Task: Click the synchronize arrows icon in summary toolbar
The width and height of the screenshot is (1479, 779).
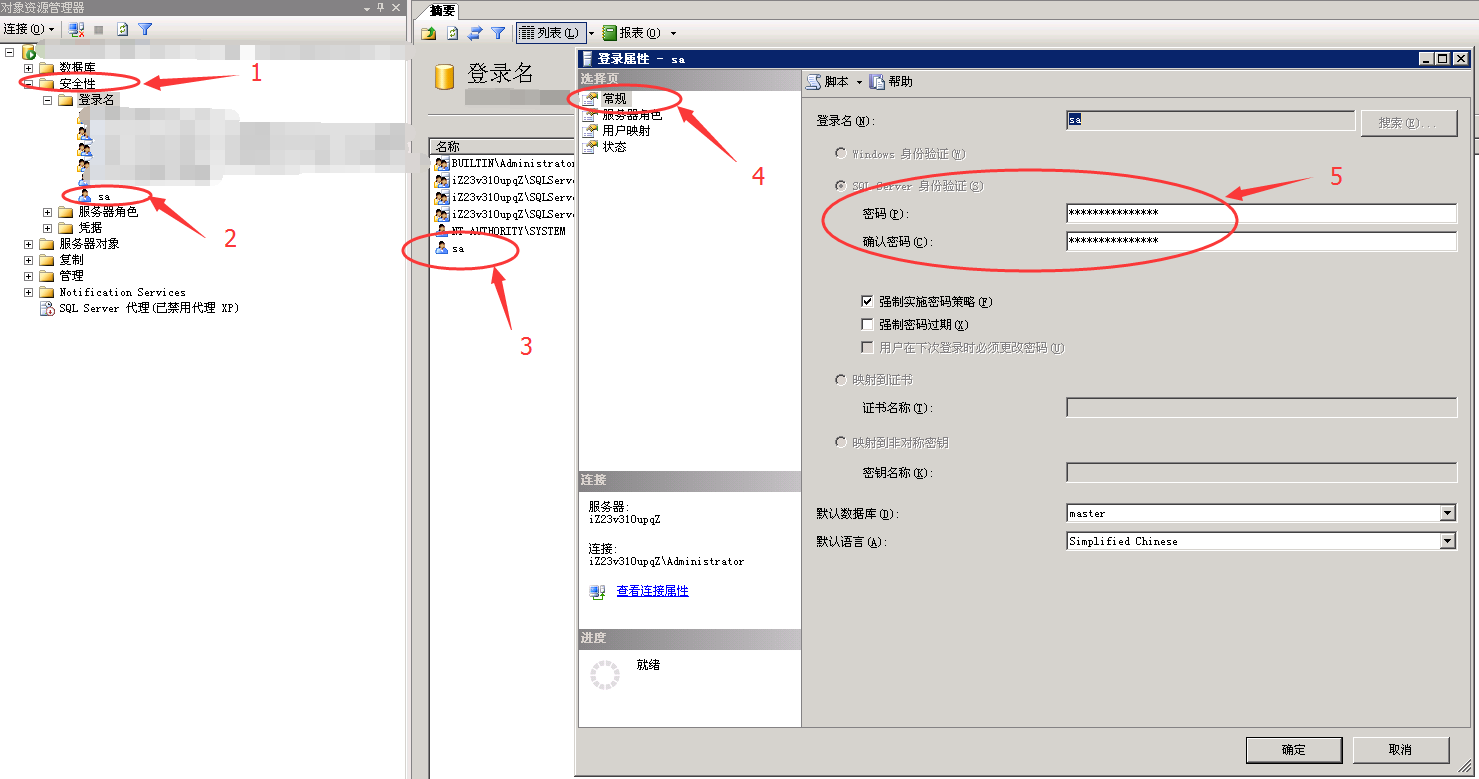Action: [475, 33]
